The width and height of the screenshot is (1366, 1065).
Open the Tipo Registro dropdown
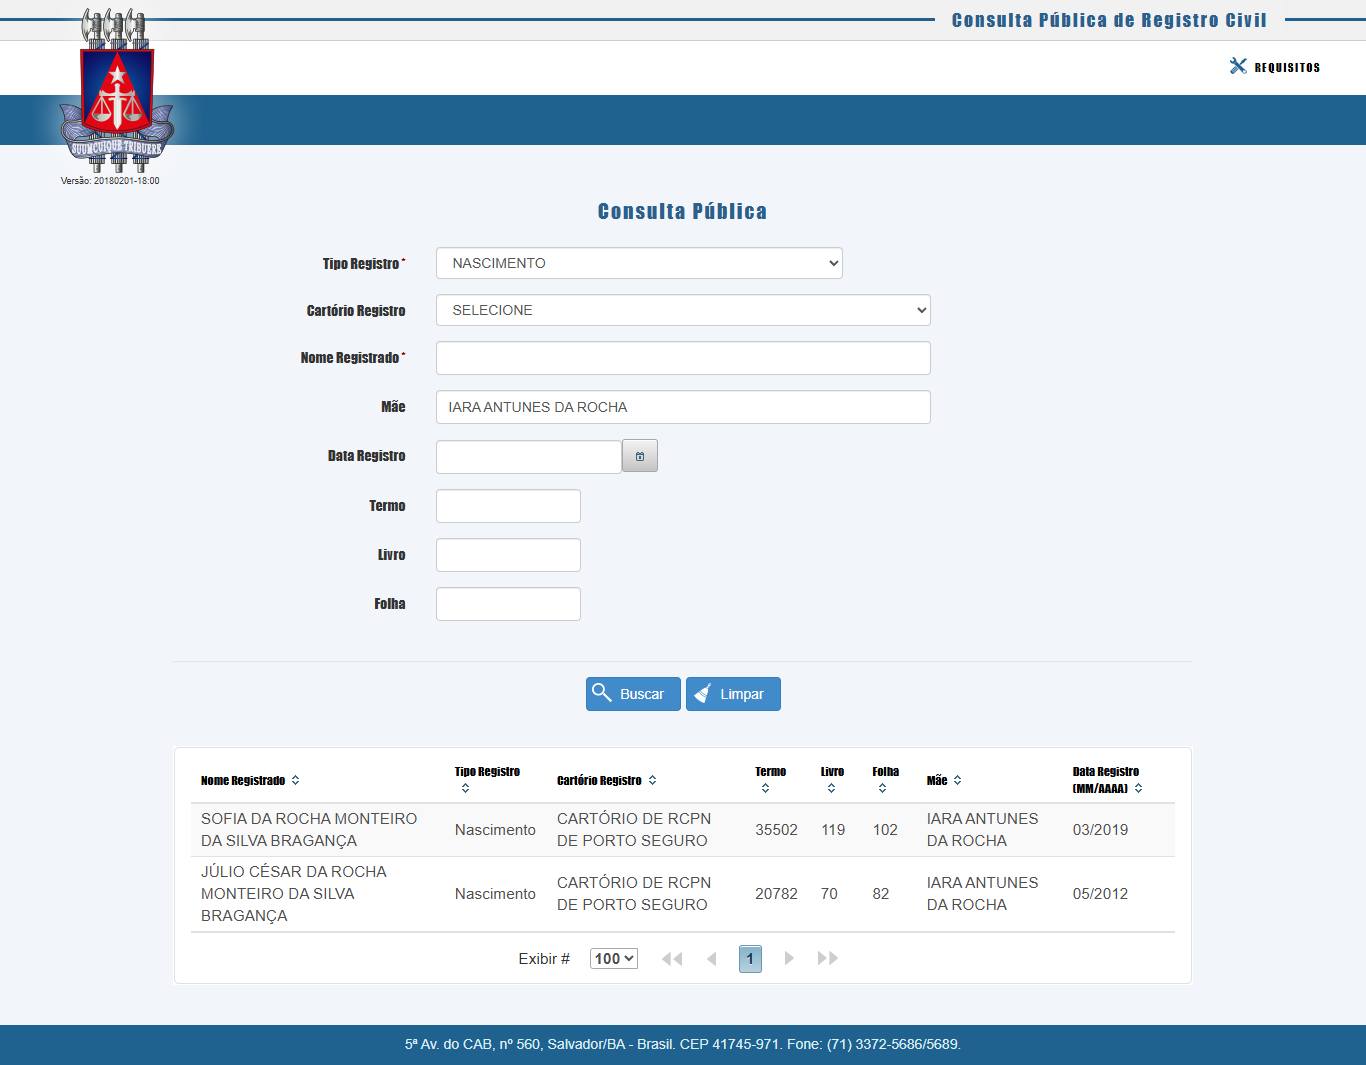point(639,263)
